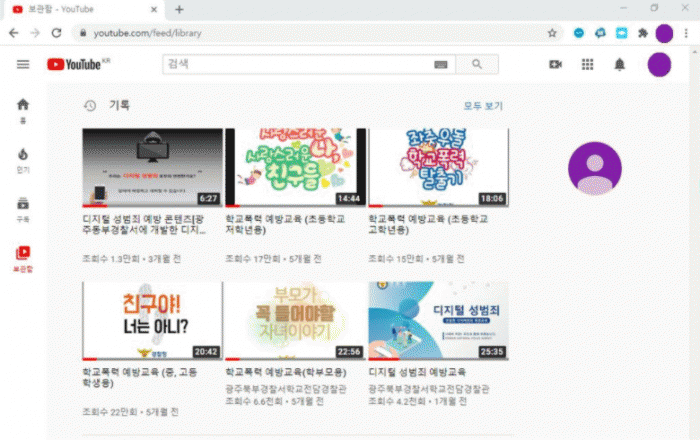Click the 모두 보기 link
700x440 pixels.
pos(483,105)
